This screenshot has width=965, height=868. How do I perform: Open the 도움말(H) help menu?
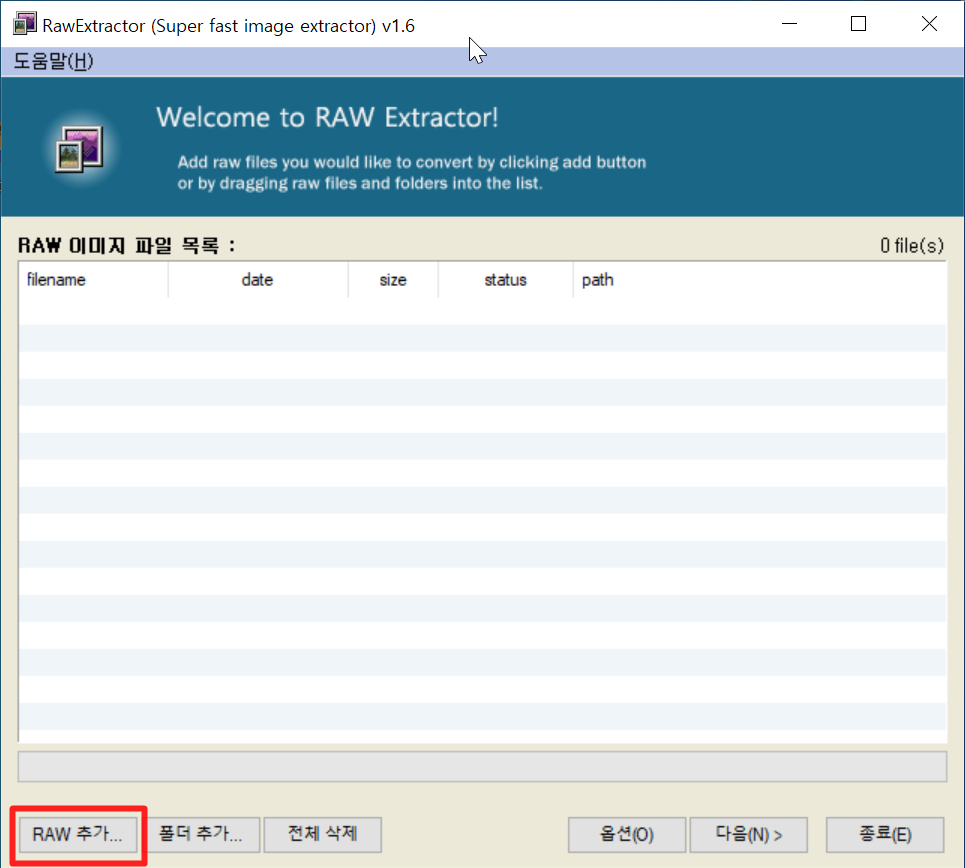tap(54, 61)
